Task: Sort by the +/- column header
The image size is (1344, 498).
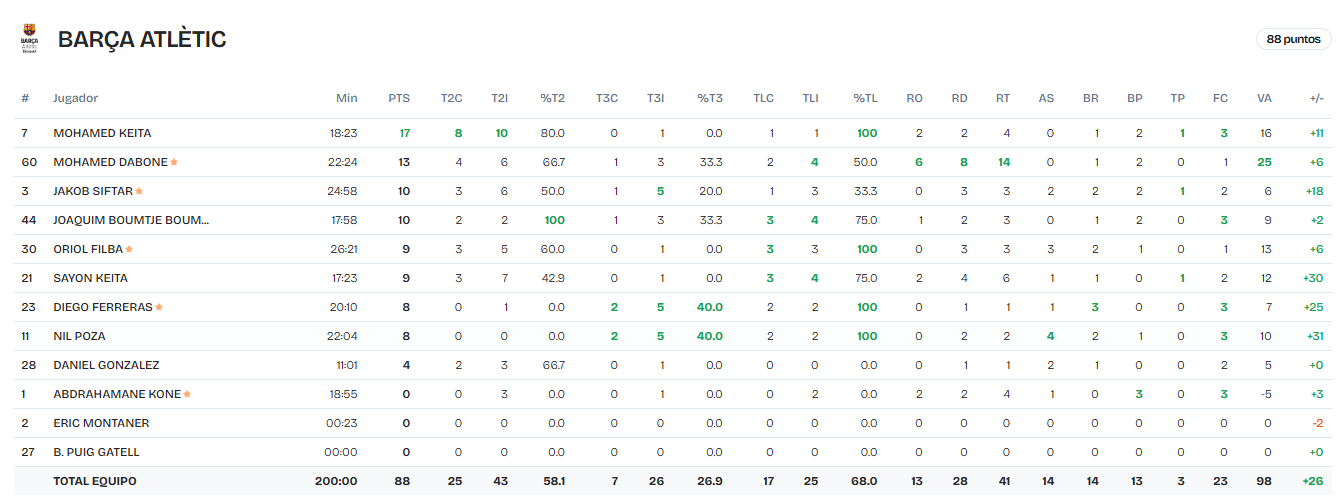Action: click(1315, 98)
